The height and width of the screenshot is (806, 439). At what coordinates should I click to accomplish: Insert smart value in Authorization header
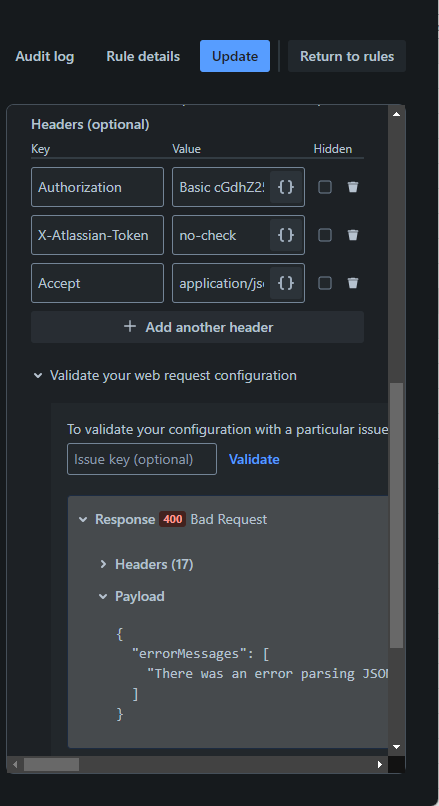tap(286, 187)
